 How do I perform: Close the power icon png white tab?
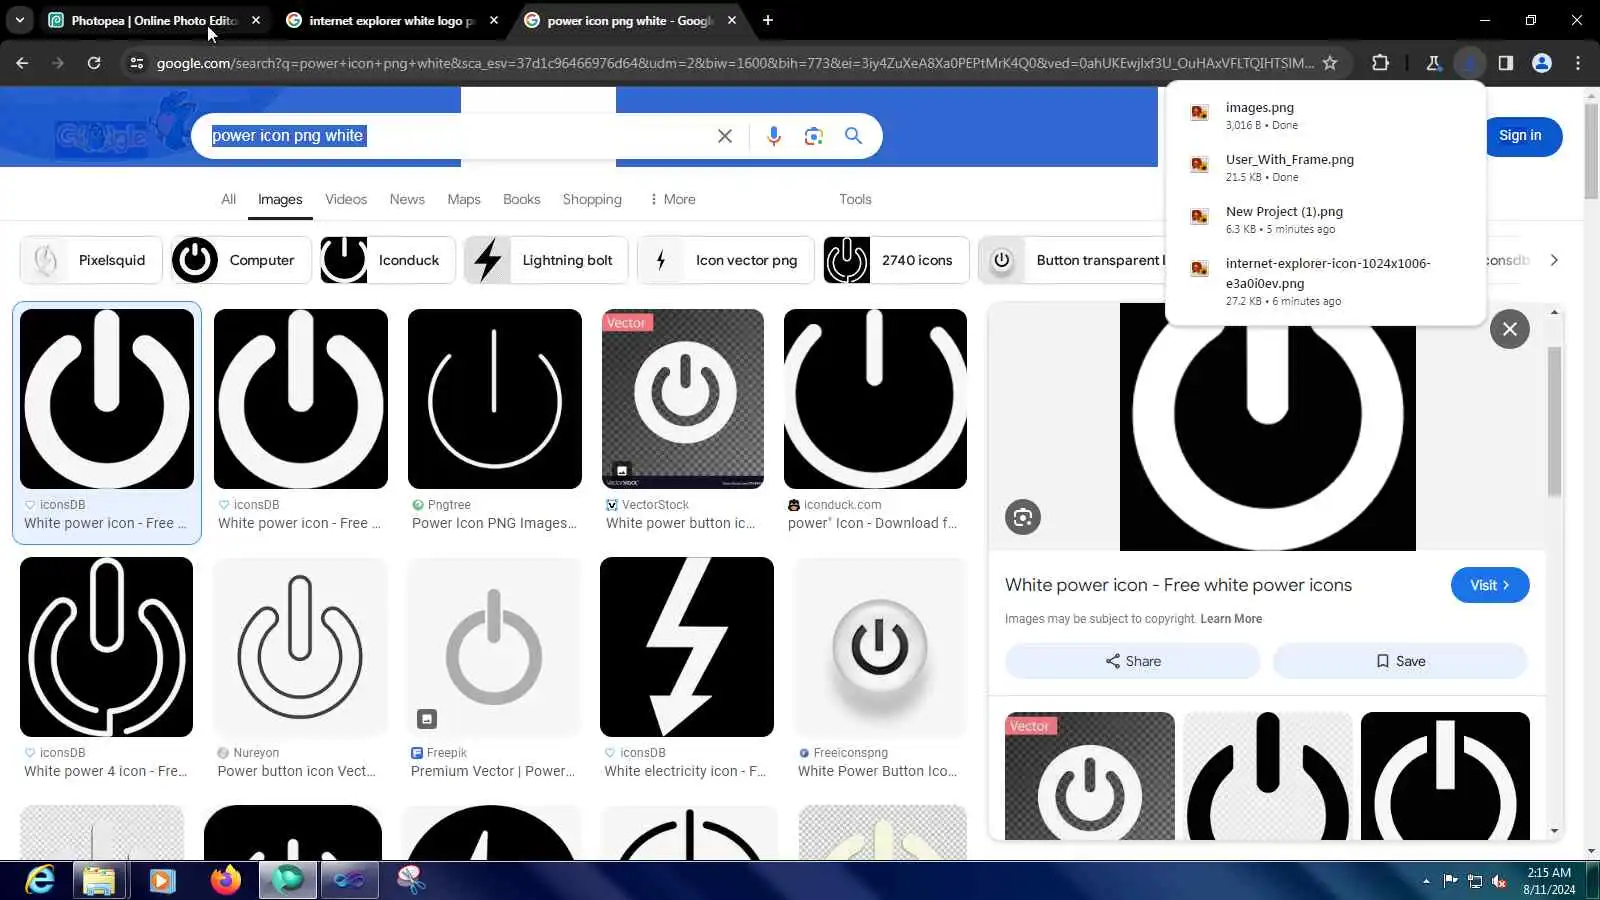pyautogui.click(x=732, y=20)
